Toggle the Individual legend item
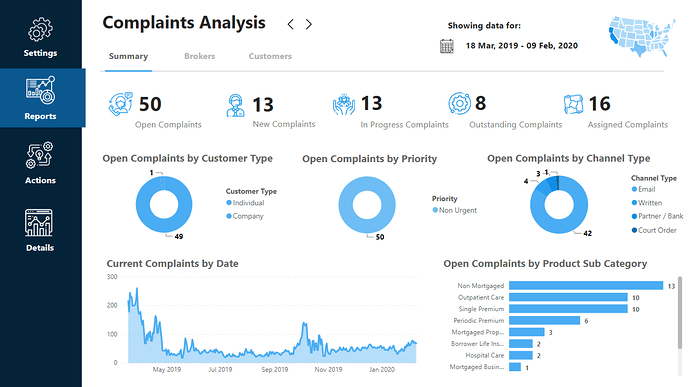 [245, 203]
